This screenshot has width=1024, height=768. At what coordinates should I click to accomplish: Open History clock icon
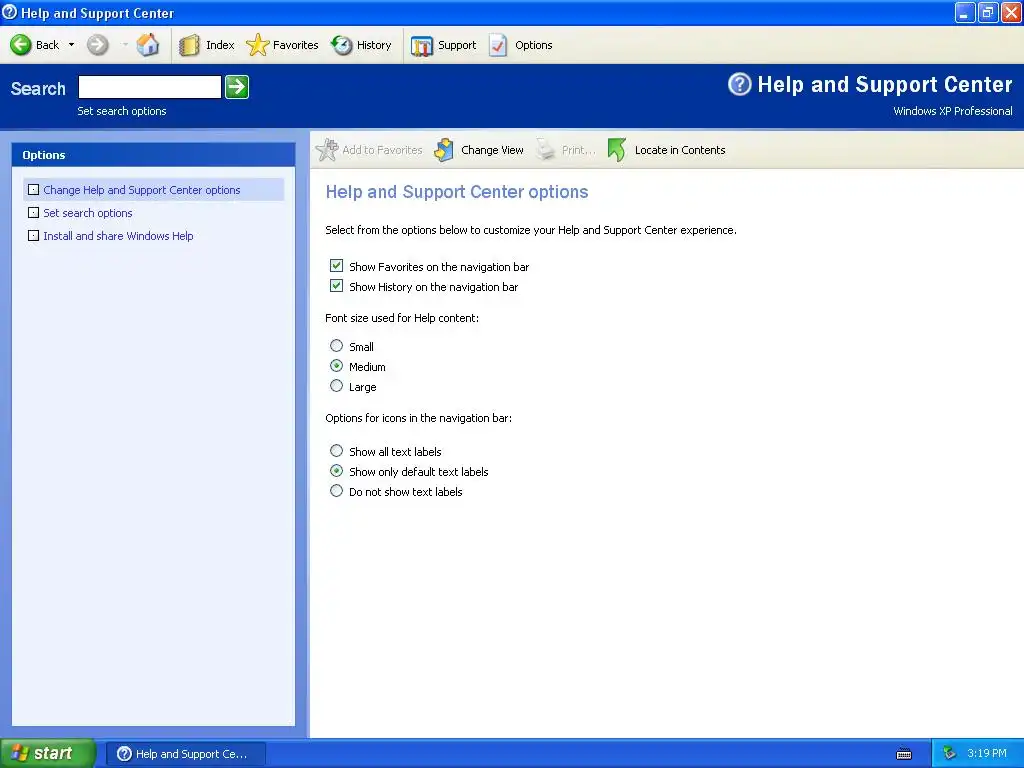point(342,45)
